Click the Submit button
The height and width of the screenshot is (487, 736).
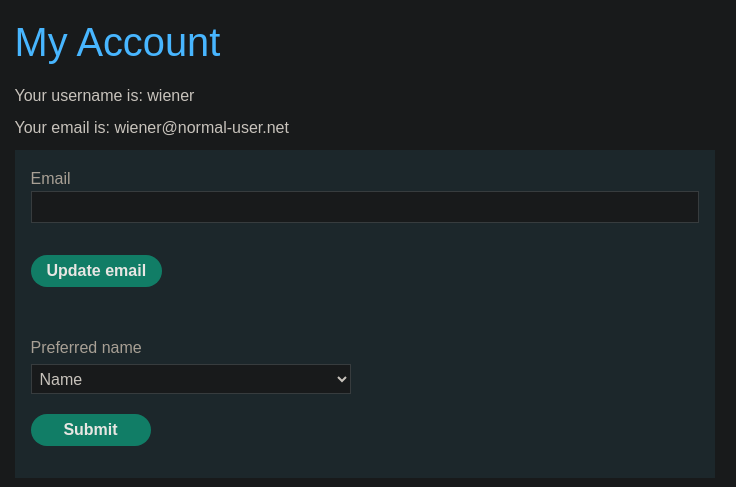point(91,430)
